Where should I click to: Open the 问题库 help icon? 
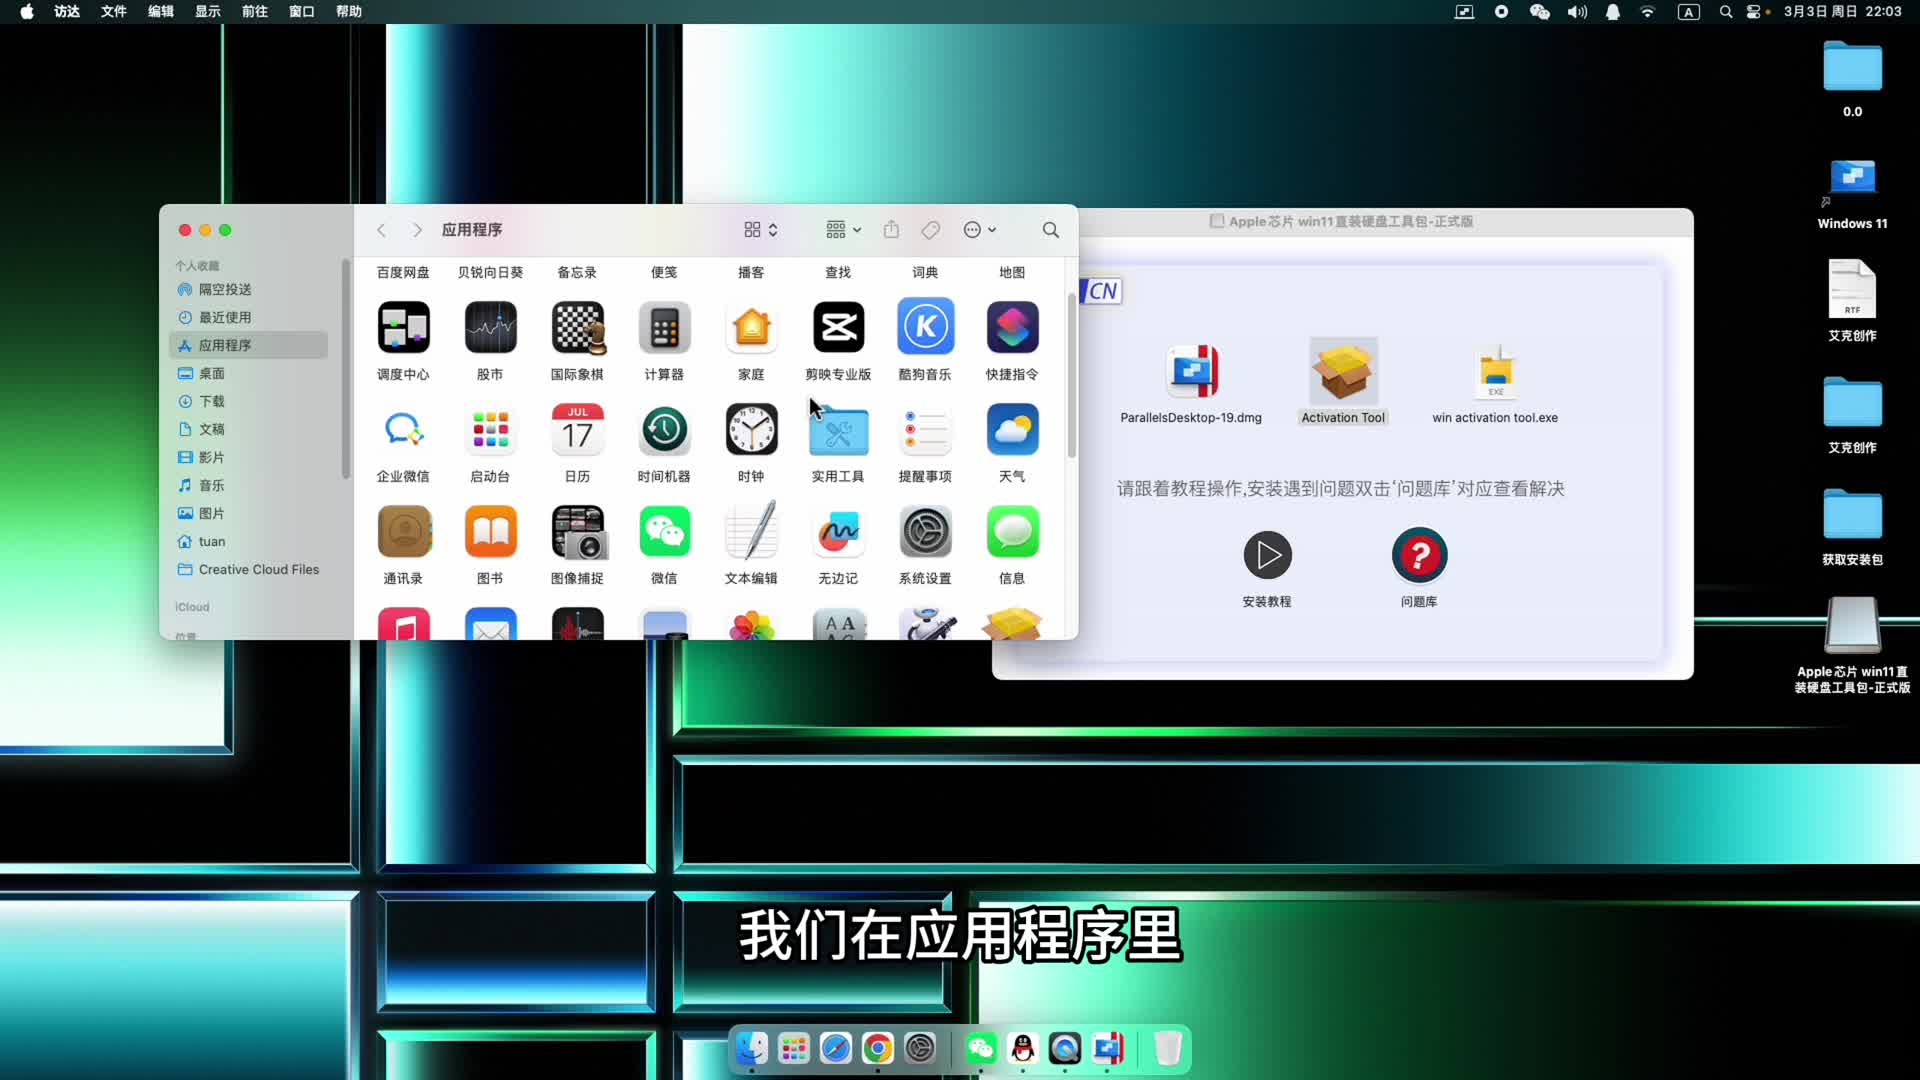point(1418,555)
